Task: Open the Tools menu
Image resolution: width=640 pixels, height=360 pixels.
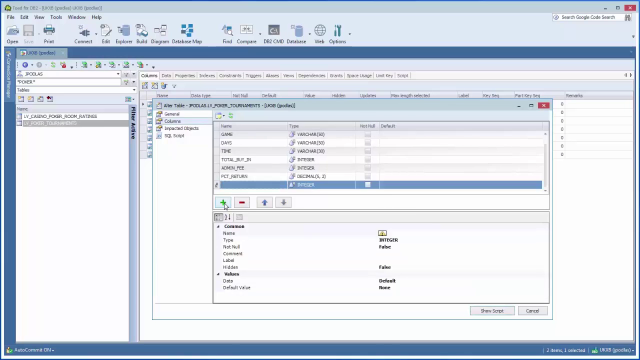Action: (x=56, y=17)
